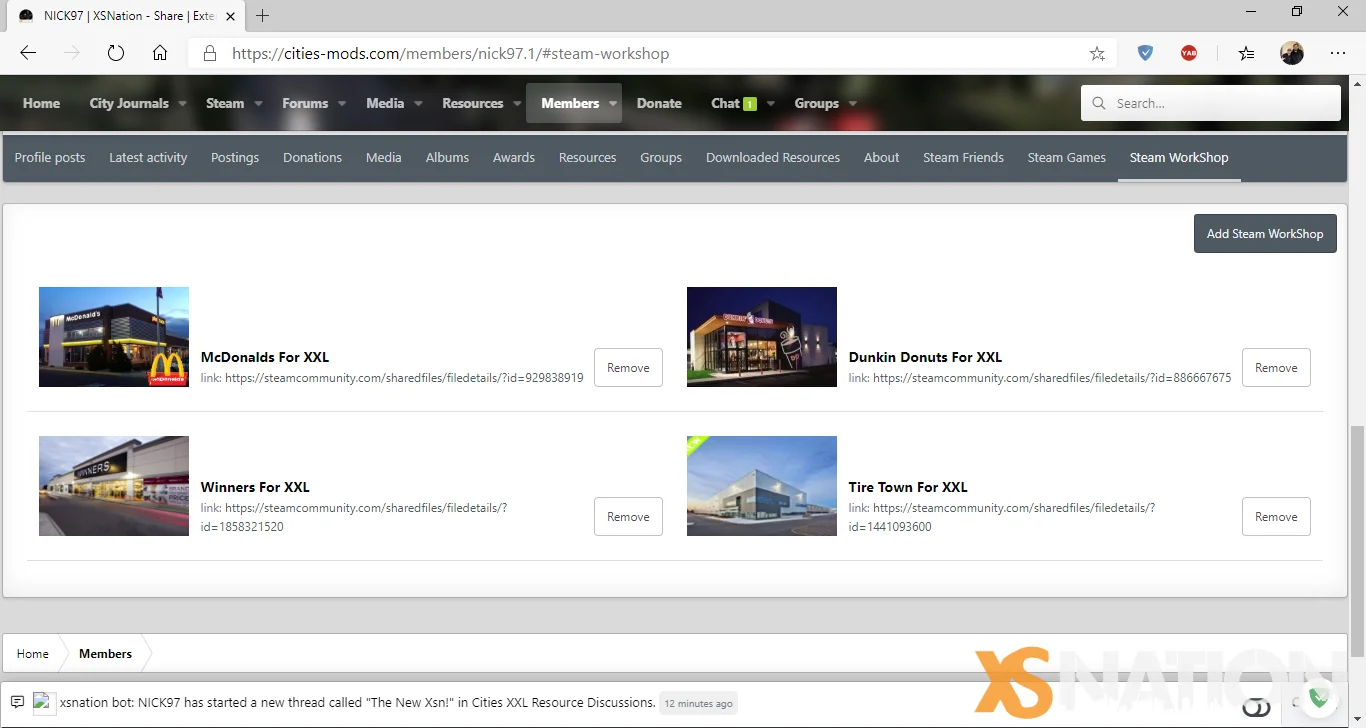This screenshot has height=728, width=1366.
Task: Click the Dunkin Donuts For XXL title
Action: coord(925,357)
